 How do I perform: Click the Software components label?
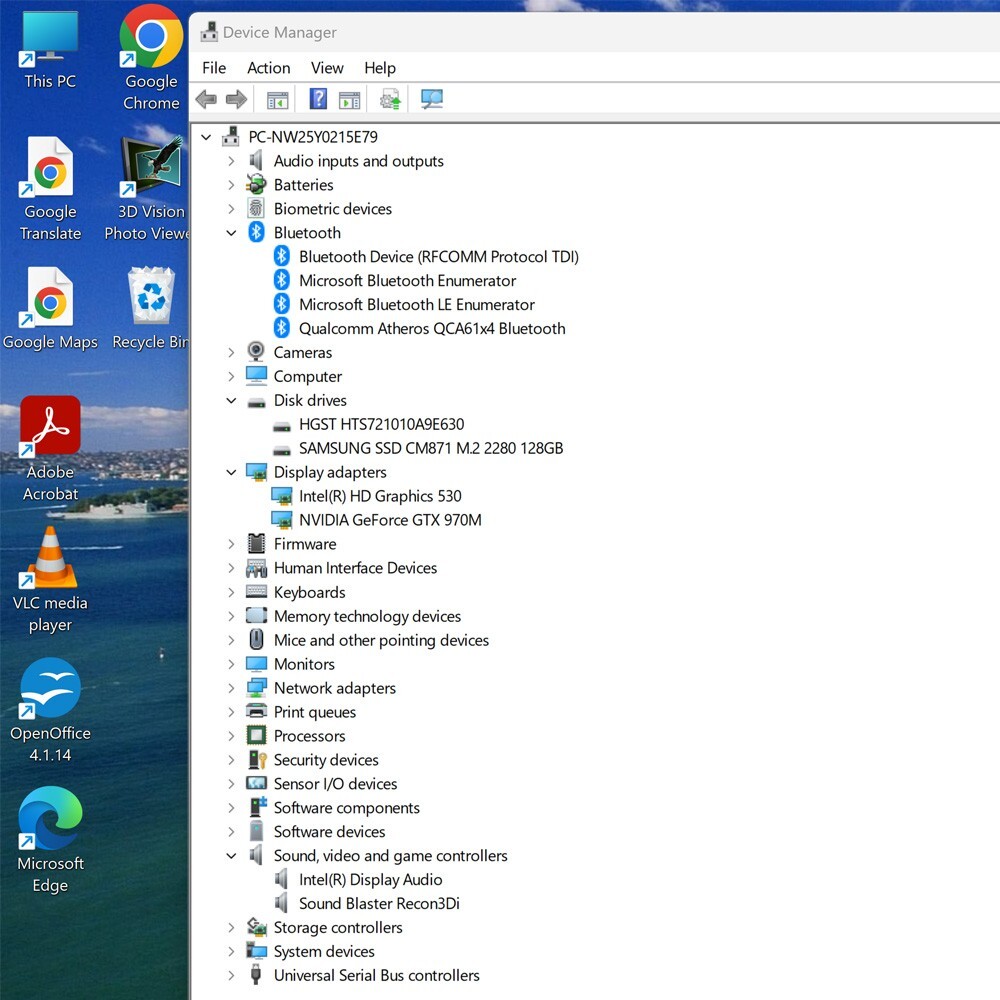click(347, 807)
